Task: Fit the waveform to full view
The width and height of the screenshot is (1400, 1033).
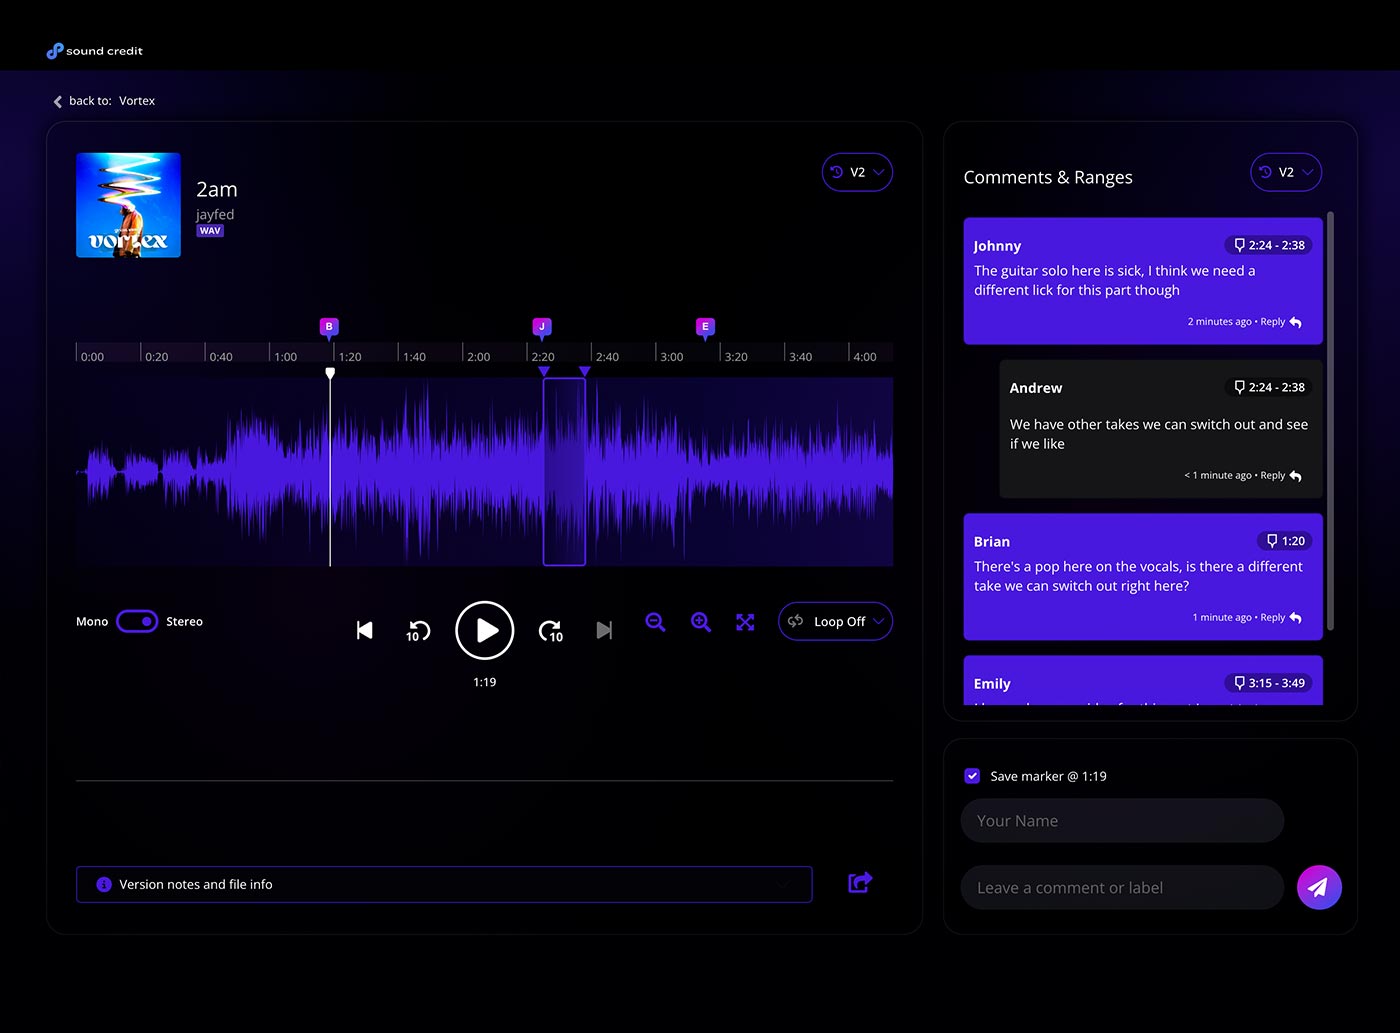Action: click(x=745, y=622)
